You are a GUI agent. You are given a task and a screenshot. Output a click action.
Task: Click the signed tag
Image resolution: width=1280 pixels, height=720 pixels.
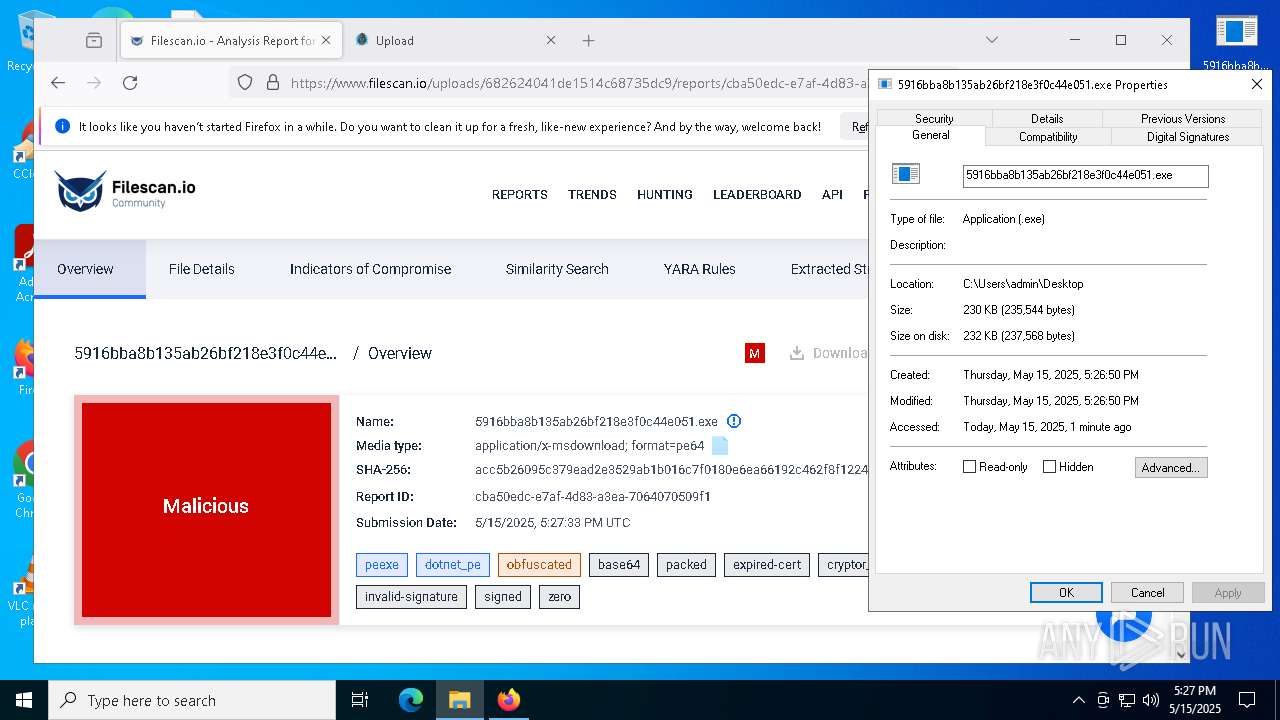pyautogui.click(x=503, y=597)
